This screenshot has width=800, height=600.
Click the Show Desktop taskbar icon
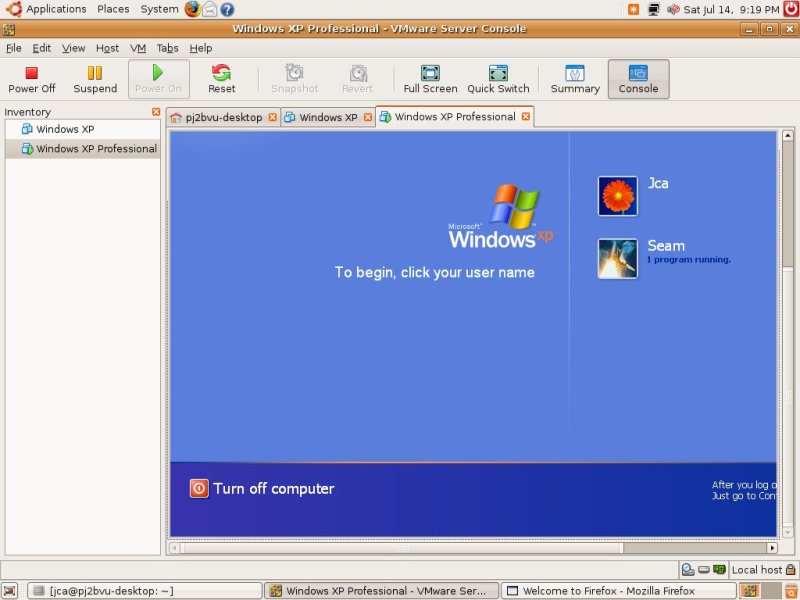(10, 590)
